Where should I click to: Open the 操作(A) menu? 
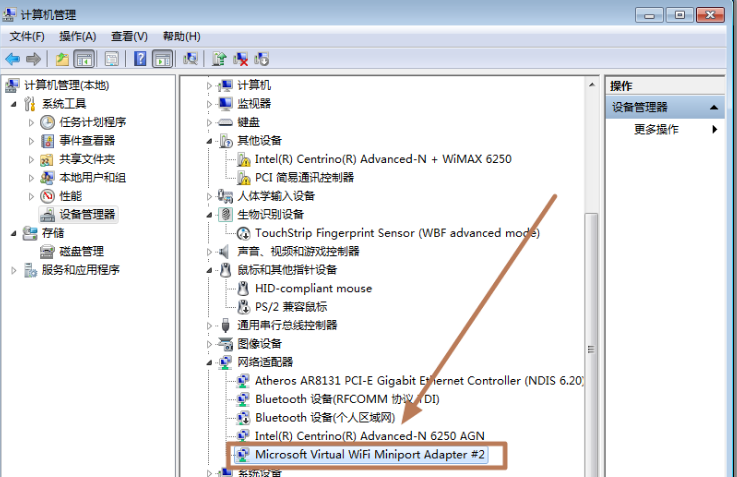pyautogui.click(x=78, y=36)
